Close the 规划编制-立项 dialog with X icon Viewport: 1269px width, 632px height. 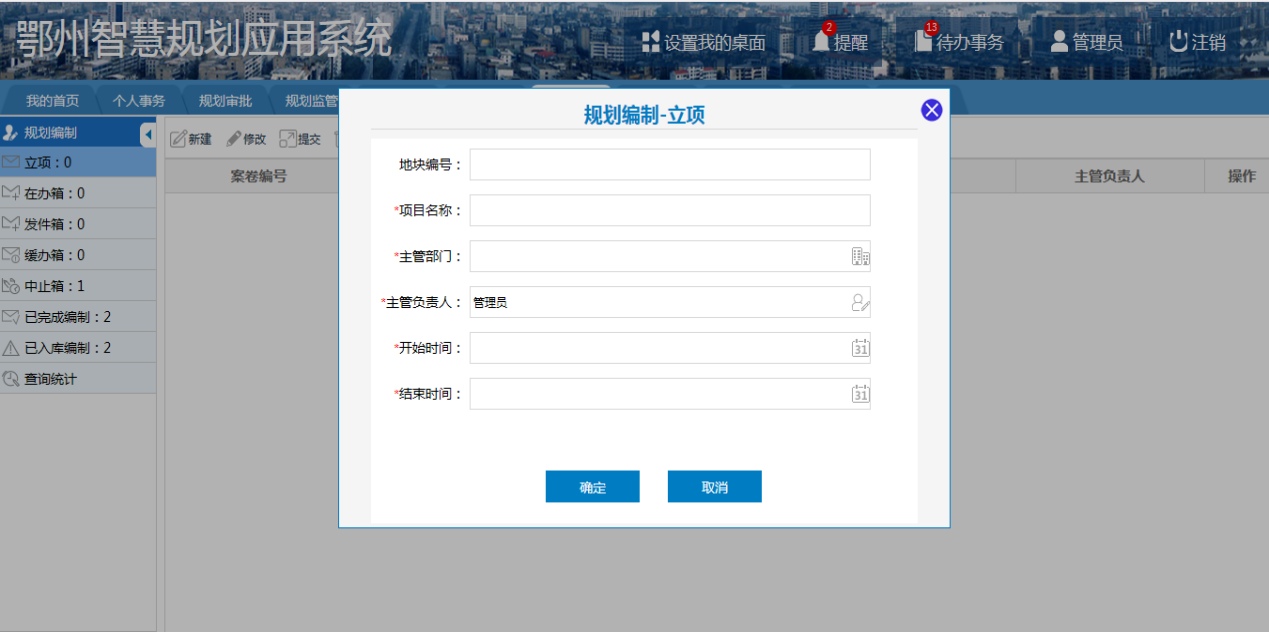point(931,110)
